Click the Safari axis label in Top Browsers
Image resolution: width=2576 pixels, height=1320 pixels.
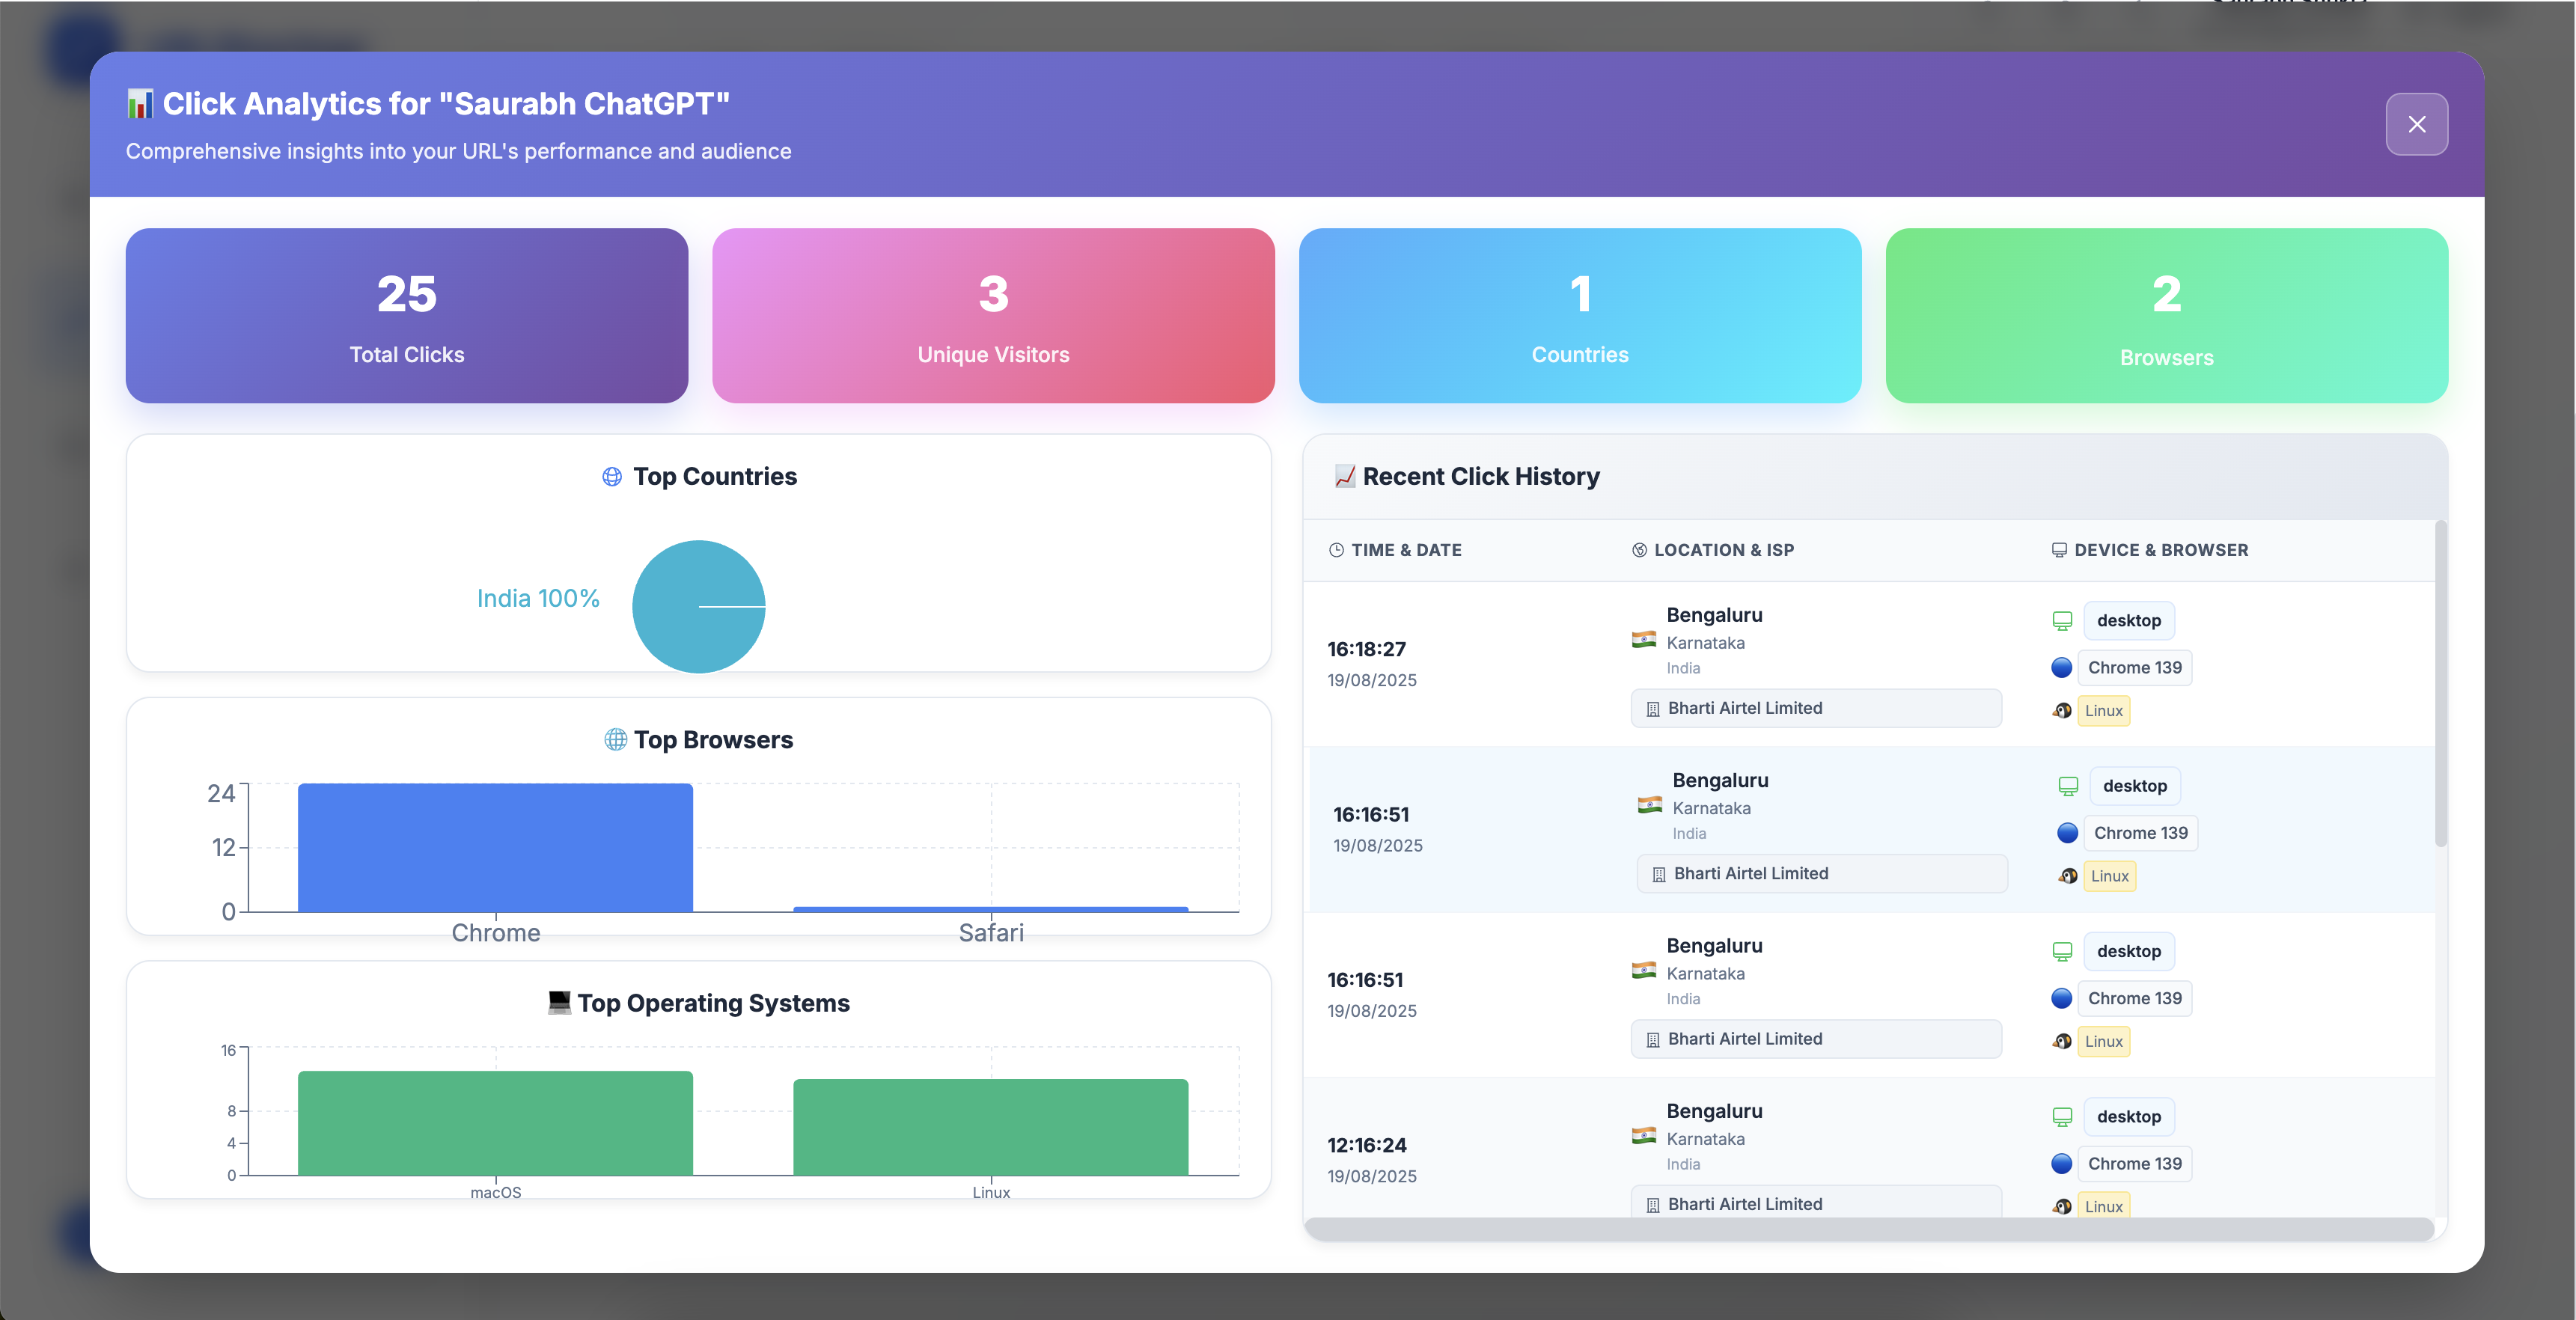[x=990, y=933]
